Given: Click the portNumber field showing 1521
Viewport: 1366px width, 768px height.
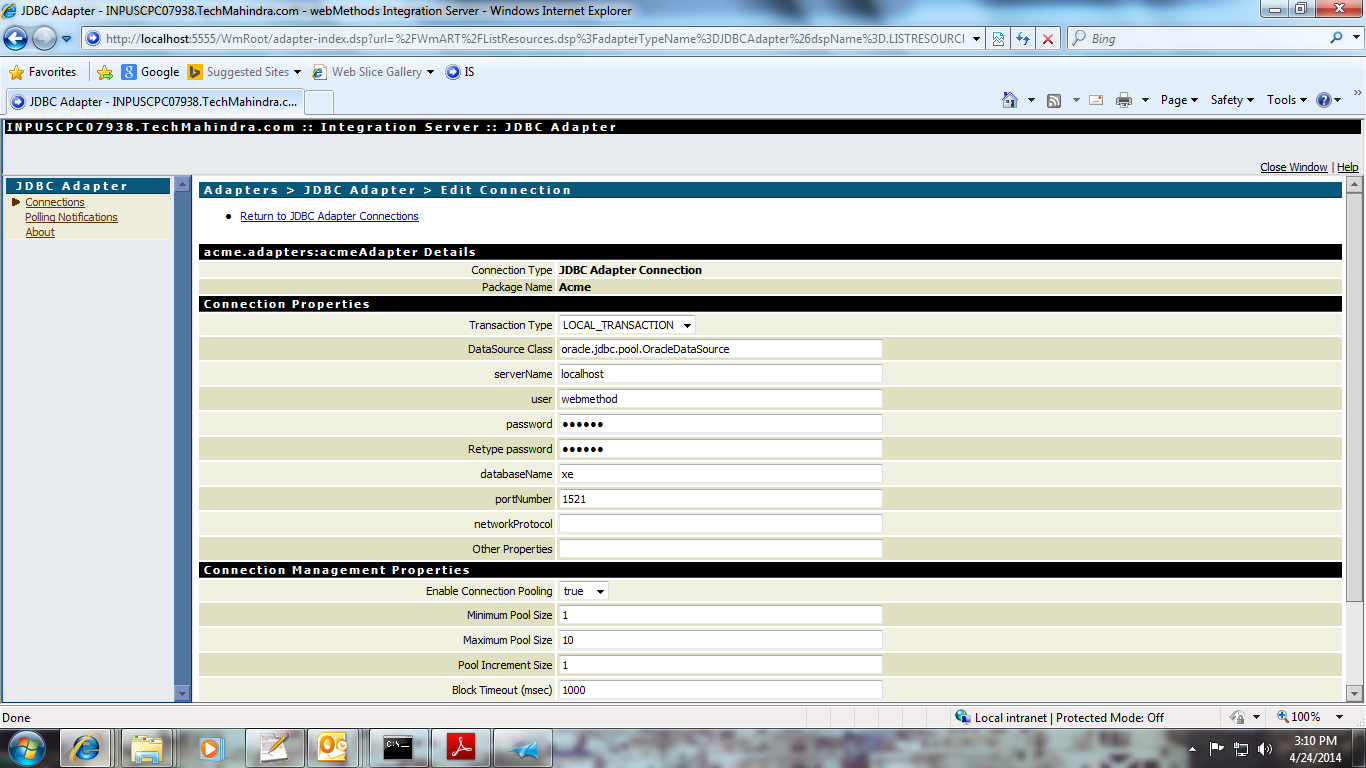Looking at the screenshot, I should click(x=720, y=499).
